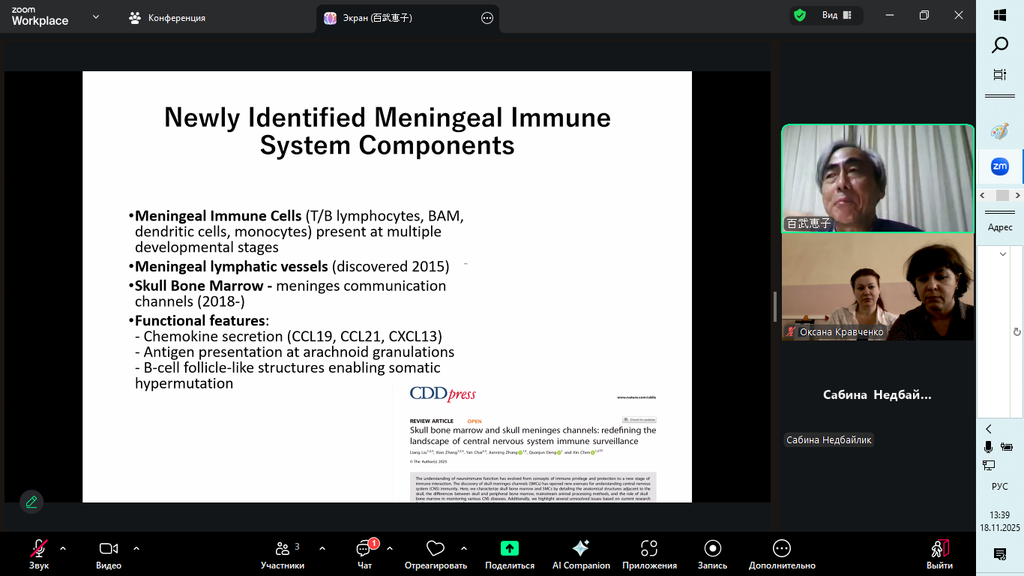
Task: Select Оксана Кравченко's video thumbnail
Action: click(877, 286)
